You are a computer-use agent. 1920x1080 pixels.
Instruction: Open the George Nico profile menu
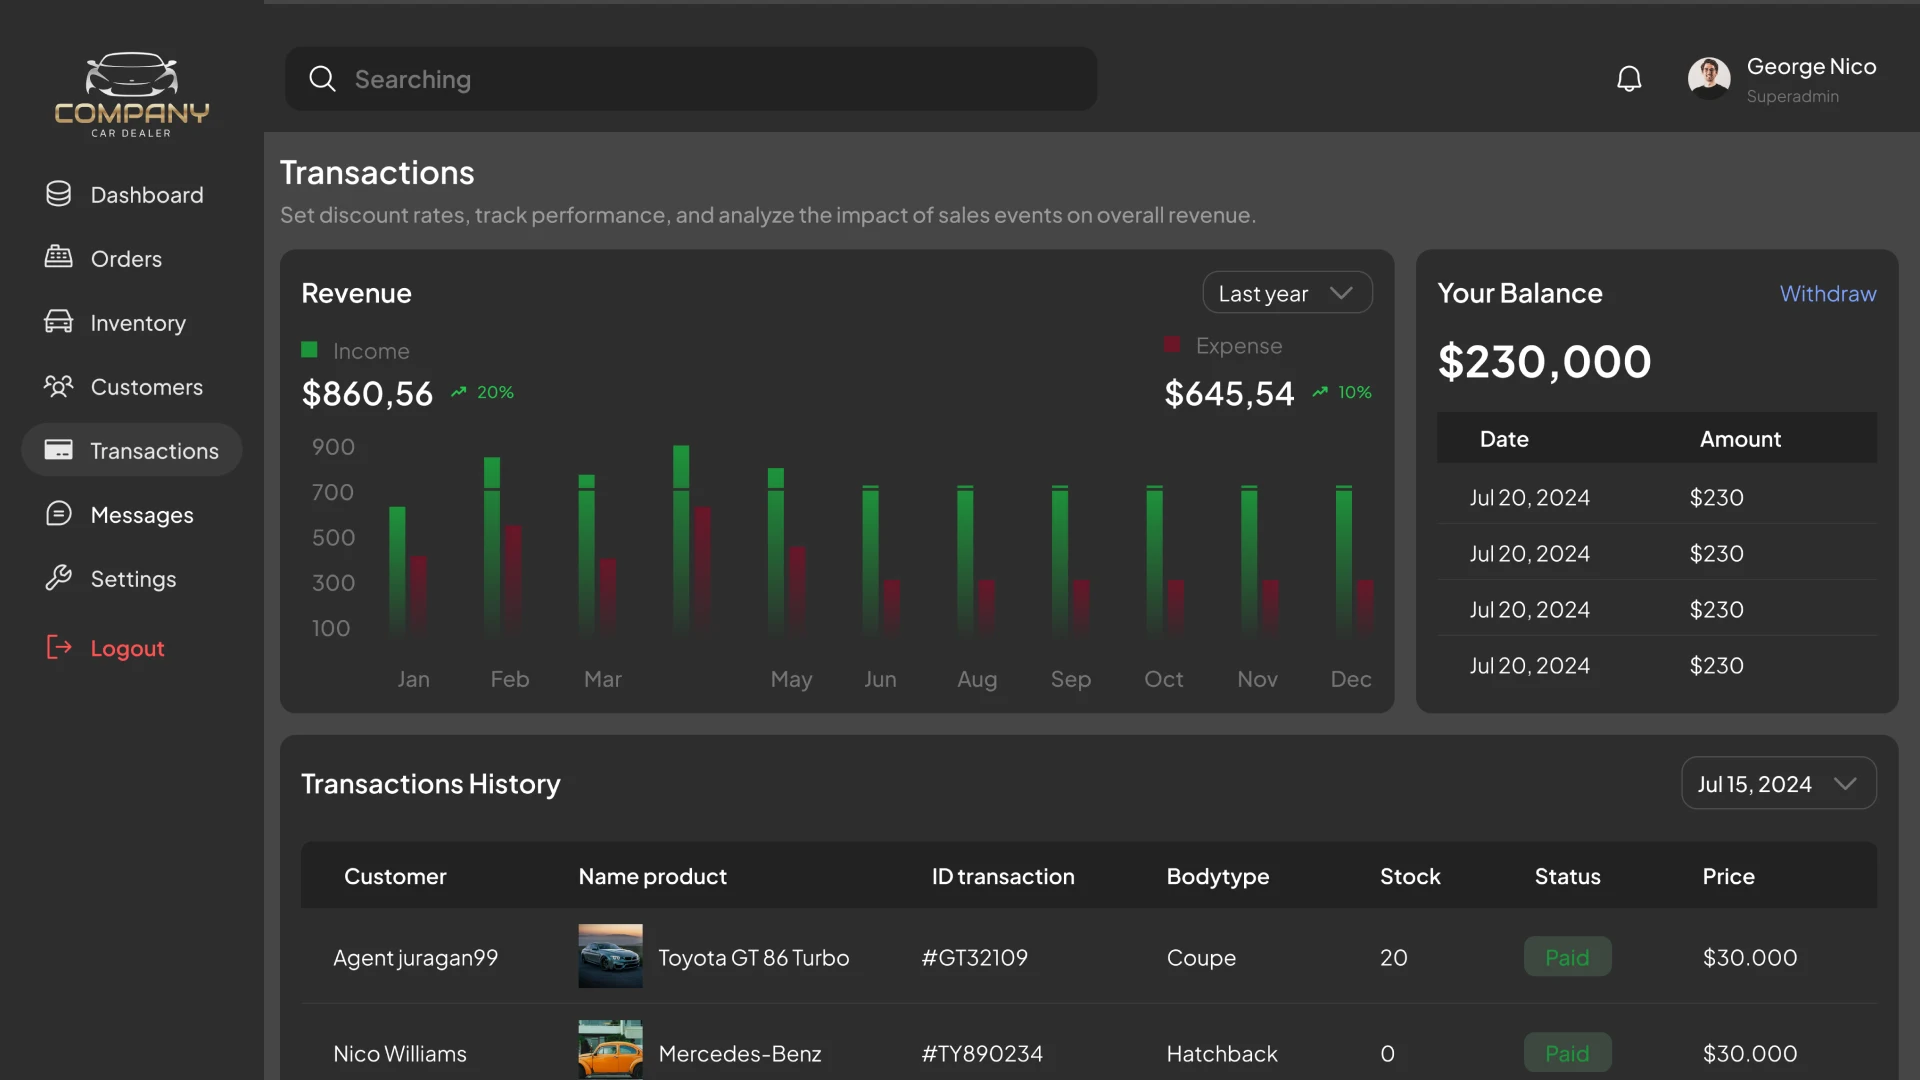coord(1783,79)
